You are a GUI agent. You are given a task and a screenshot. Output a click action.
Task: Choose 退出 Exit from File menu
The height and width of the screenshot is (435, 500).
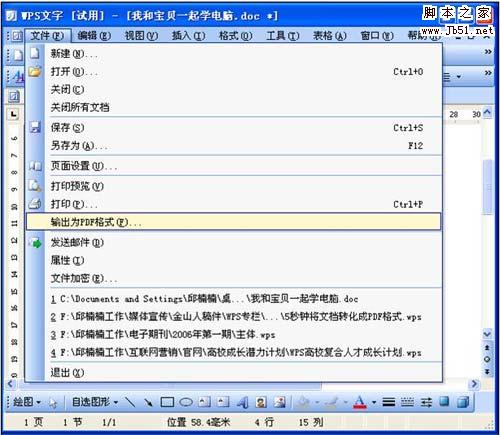click(x=234, y=372)
